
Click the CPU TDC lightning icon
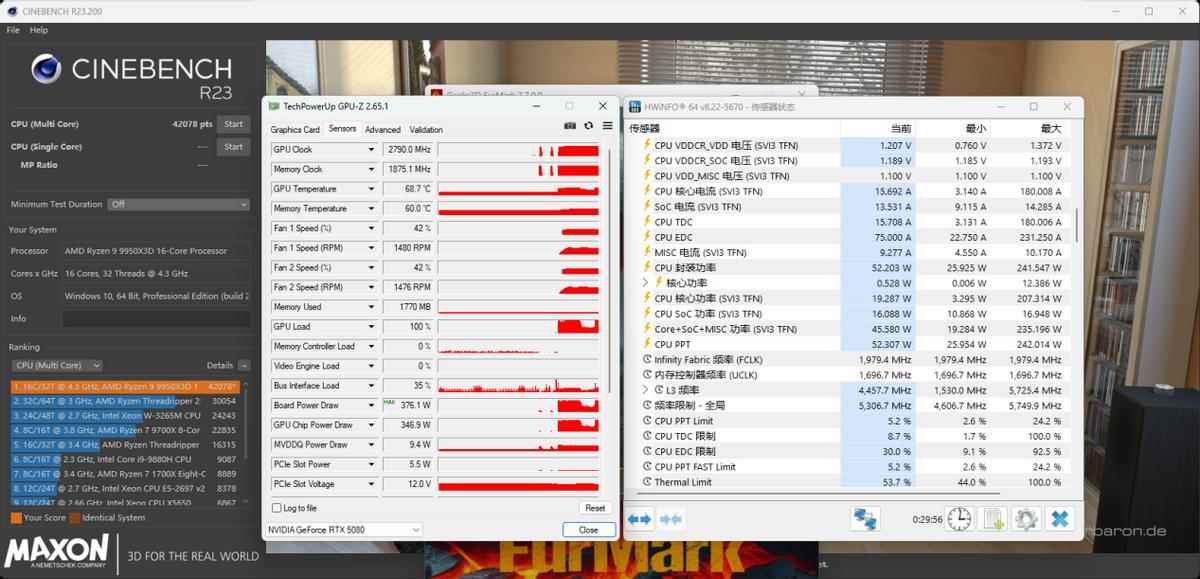[647, 222]
